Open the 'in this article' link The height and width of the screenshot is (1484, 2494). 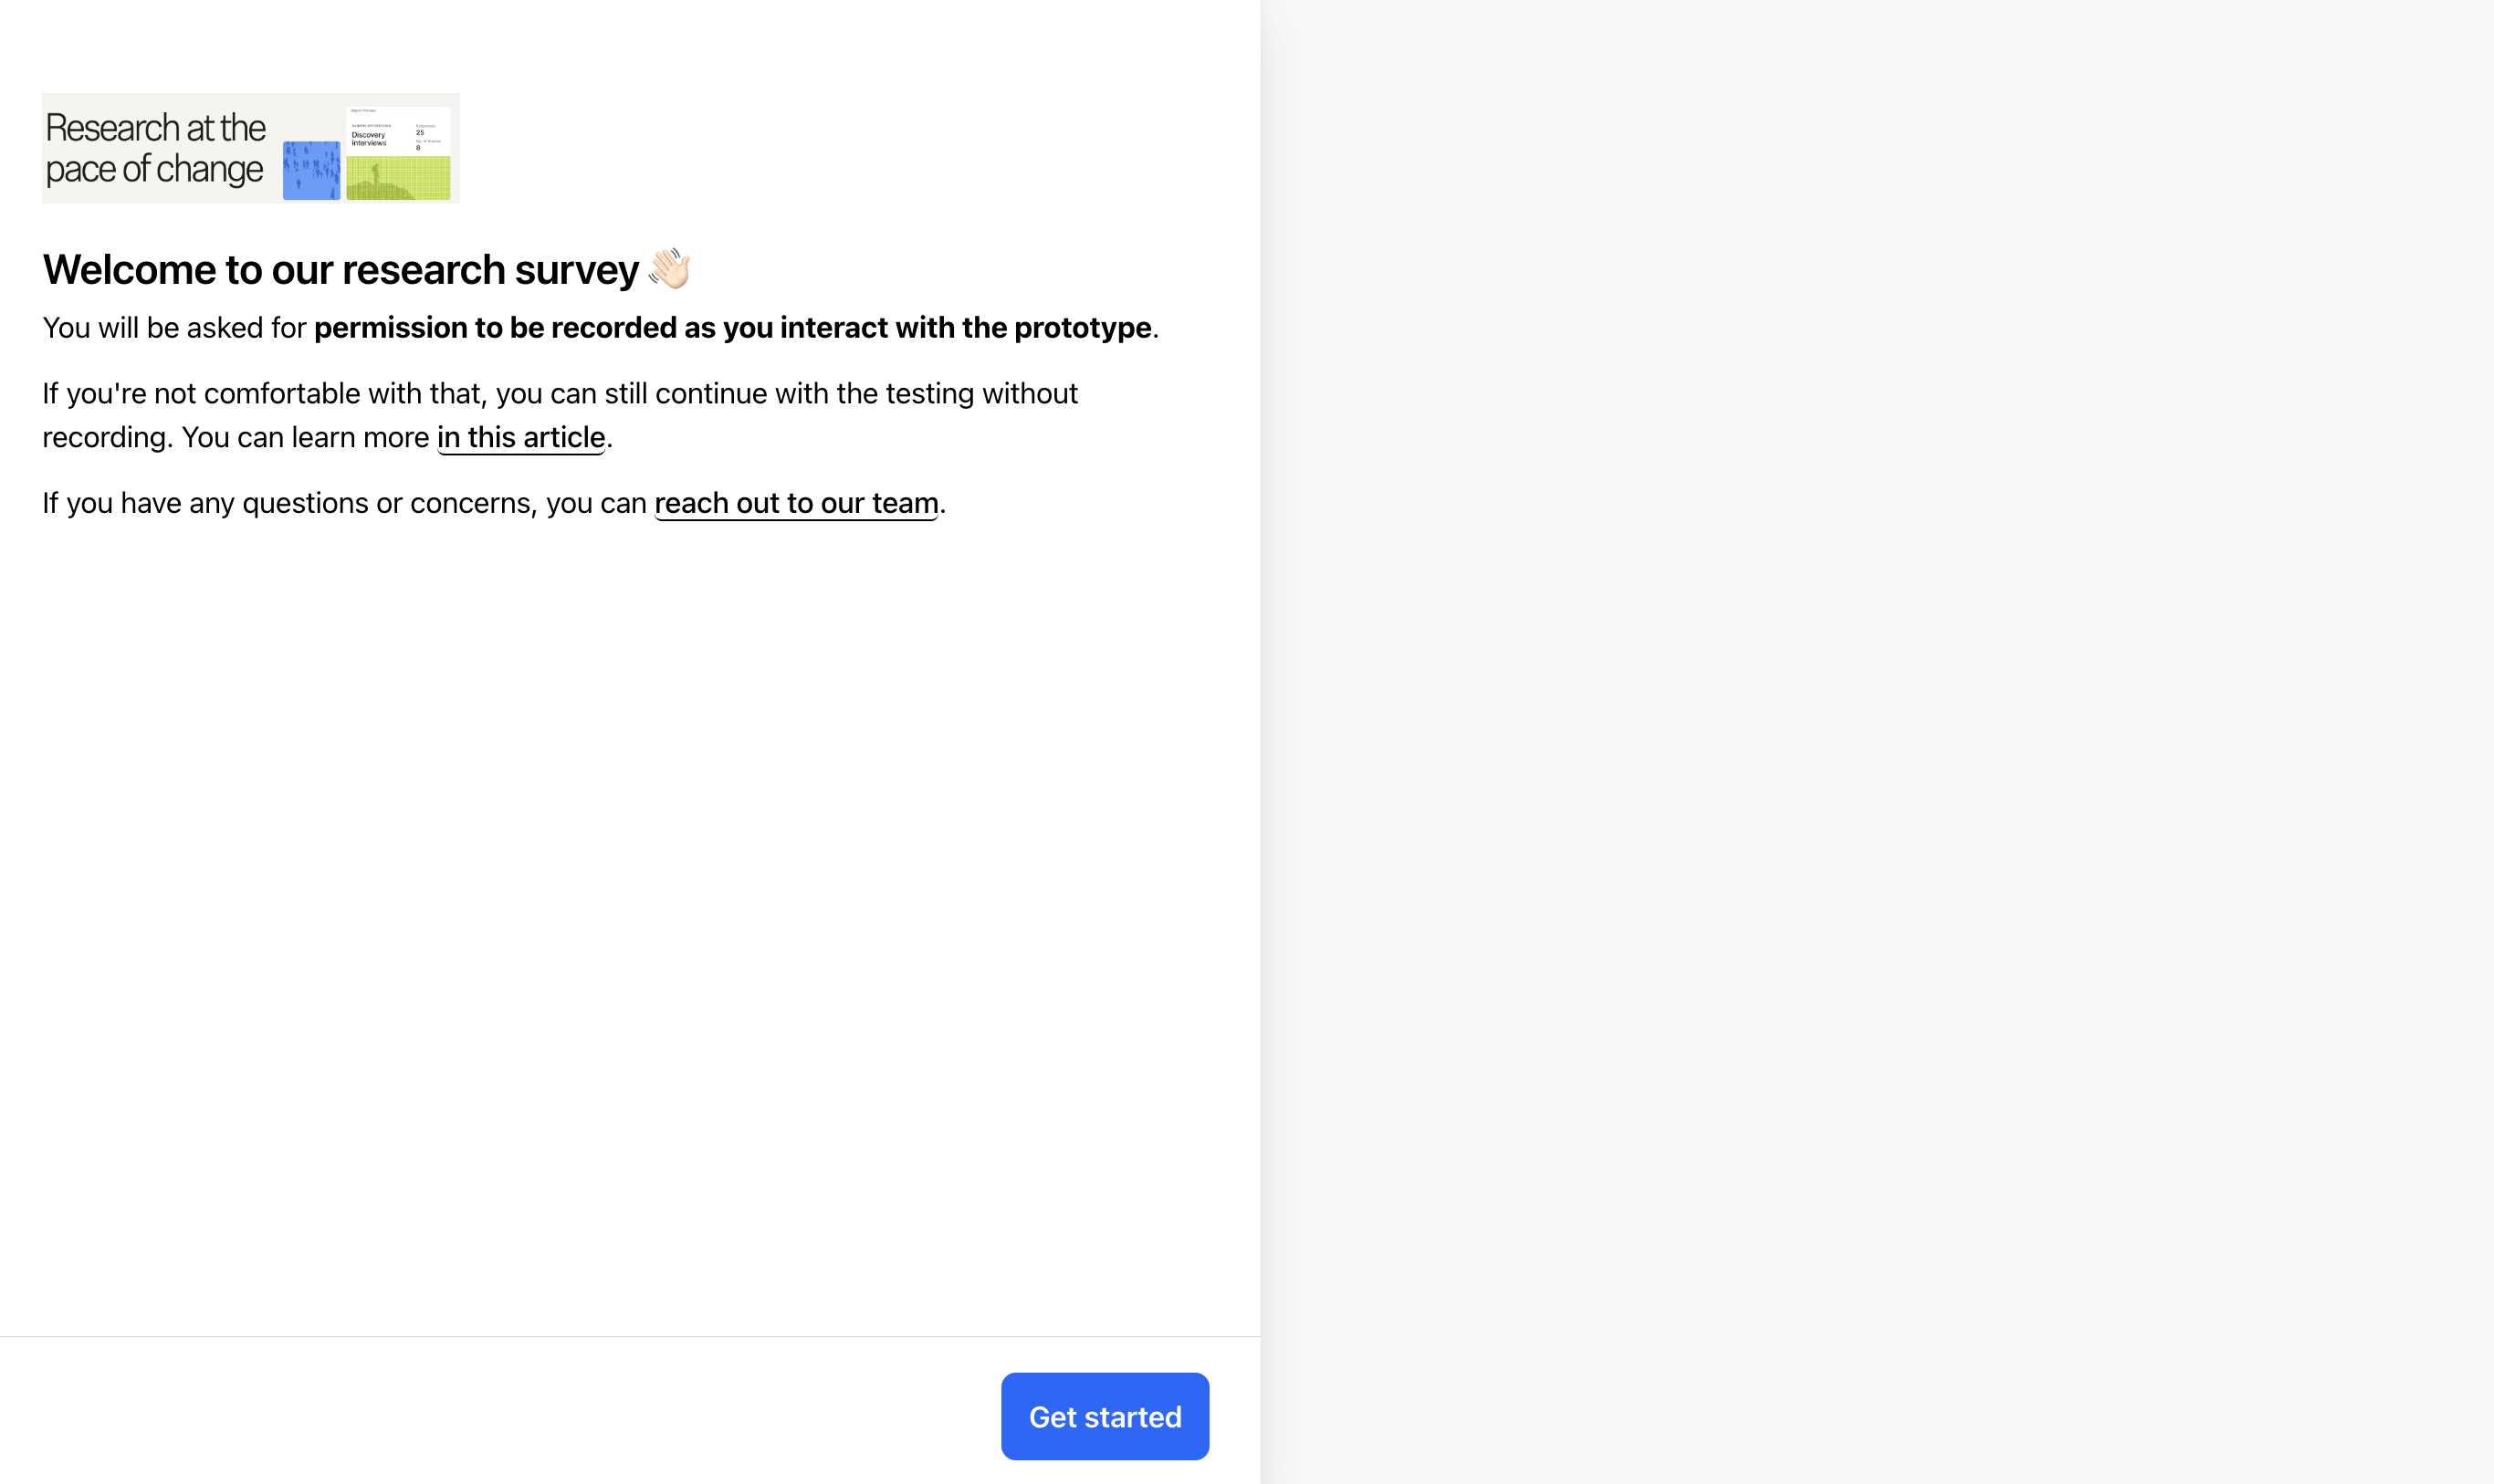click(x=521, y=438)
